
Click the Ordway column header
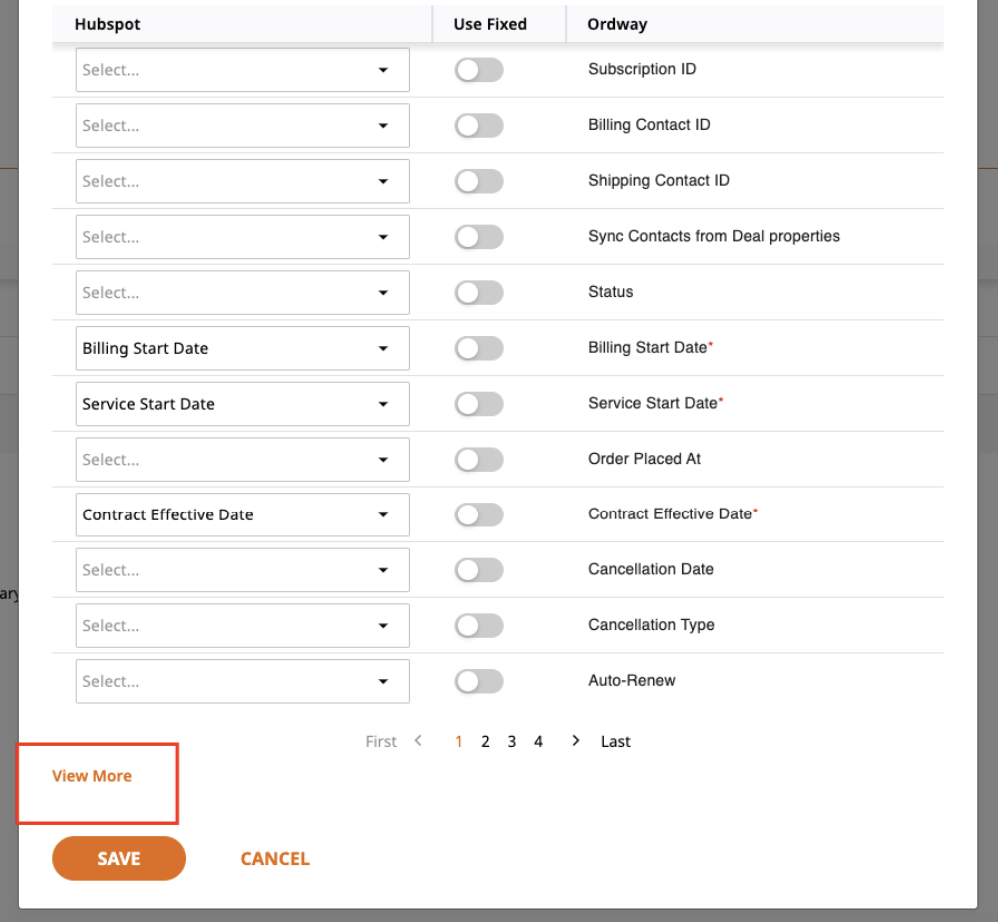click(x=617, y=24)
